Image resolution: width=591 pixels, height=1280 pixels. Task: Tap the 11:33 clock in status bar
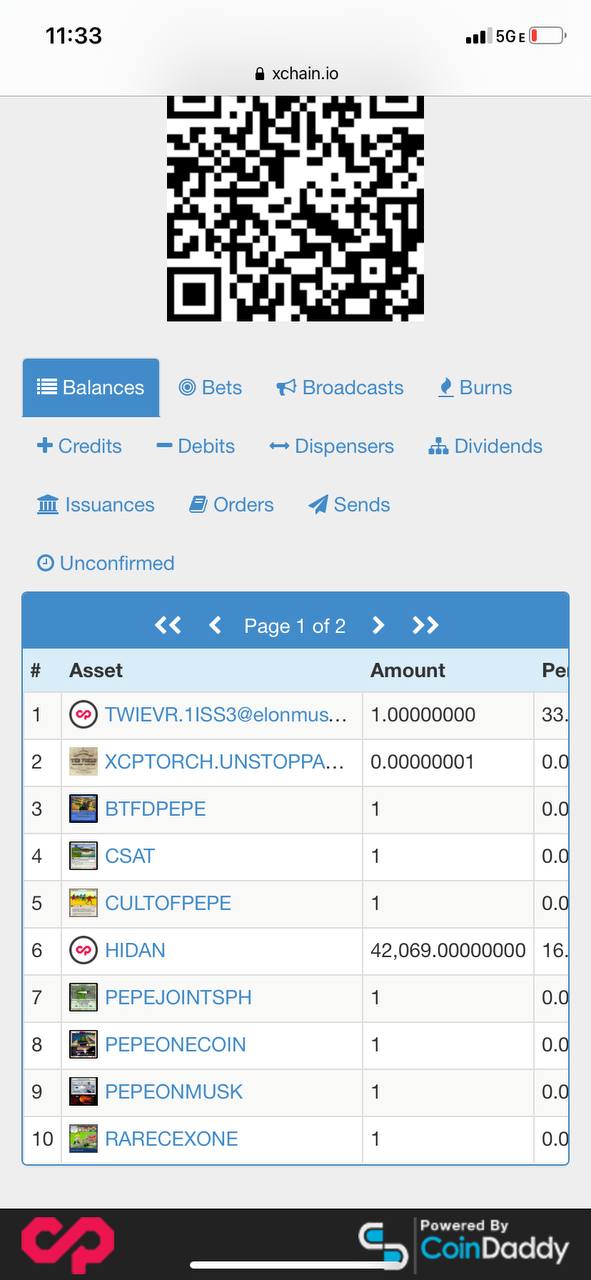pyautogui.click(x=73, y=36)
